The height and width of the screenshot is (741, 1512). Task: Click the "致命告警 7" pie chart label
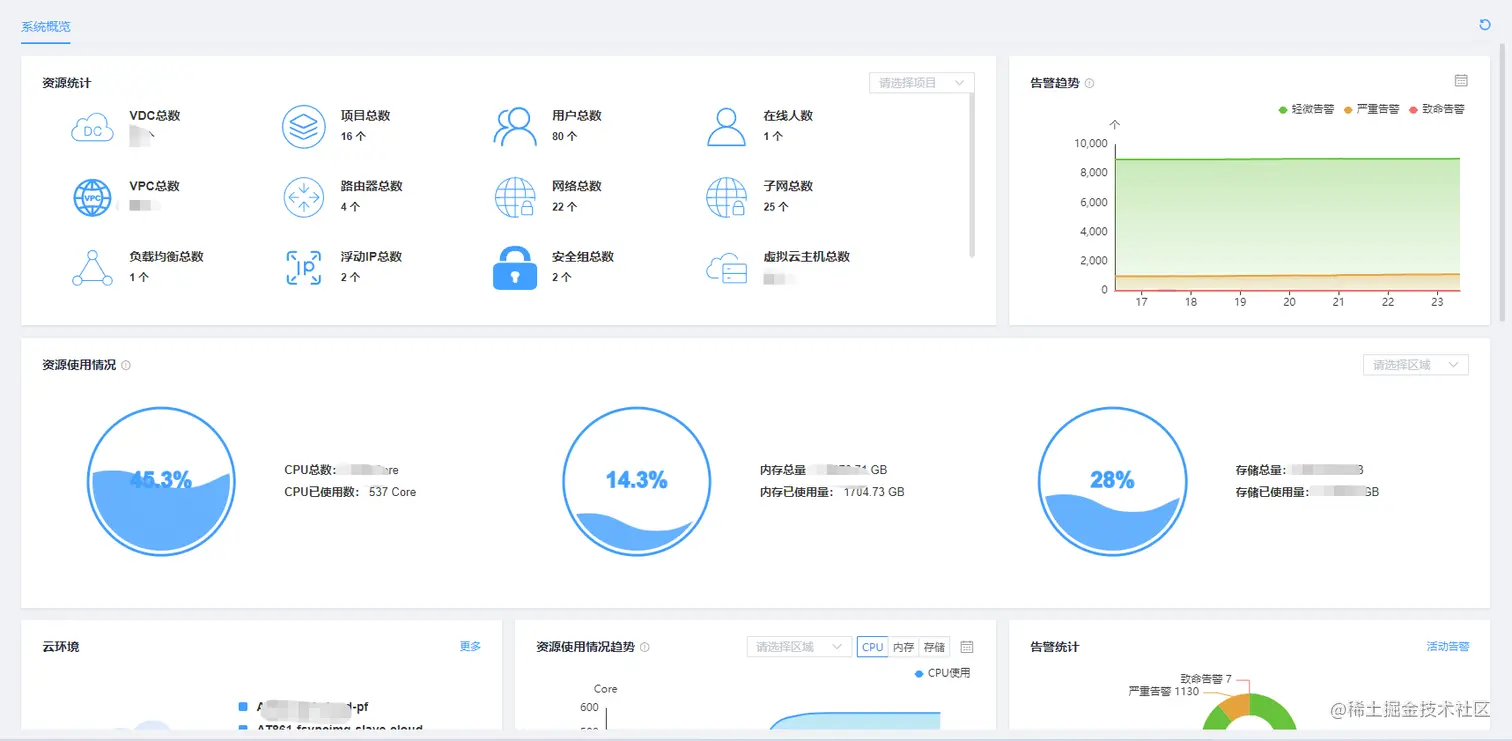(1205, 679)
